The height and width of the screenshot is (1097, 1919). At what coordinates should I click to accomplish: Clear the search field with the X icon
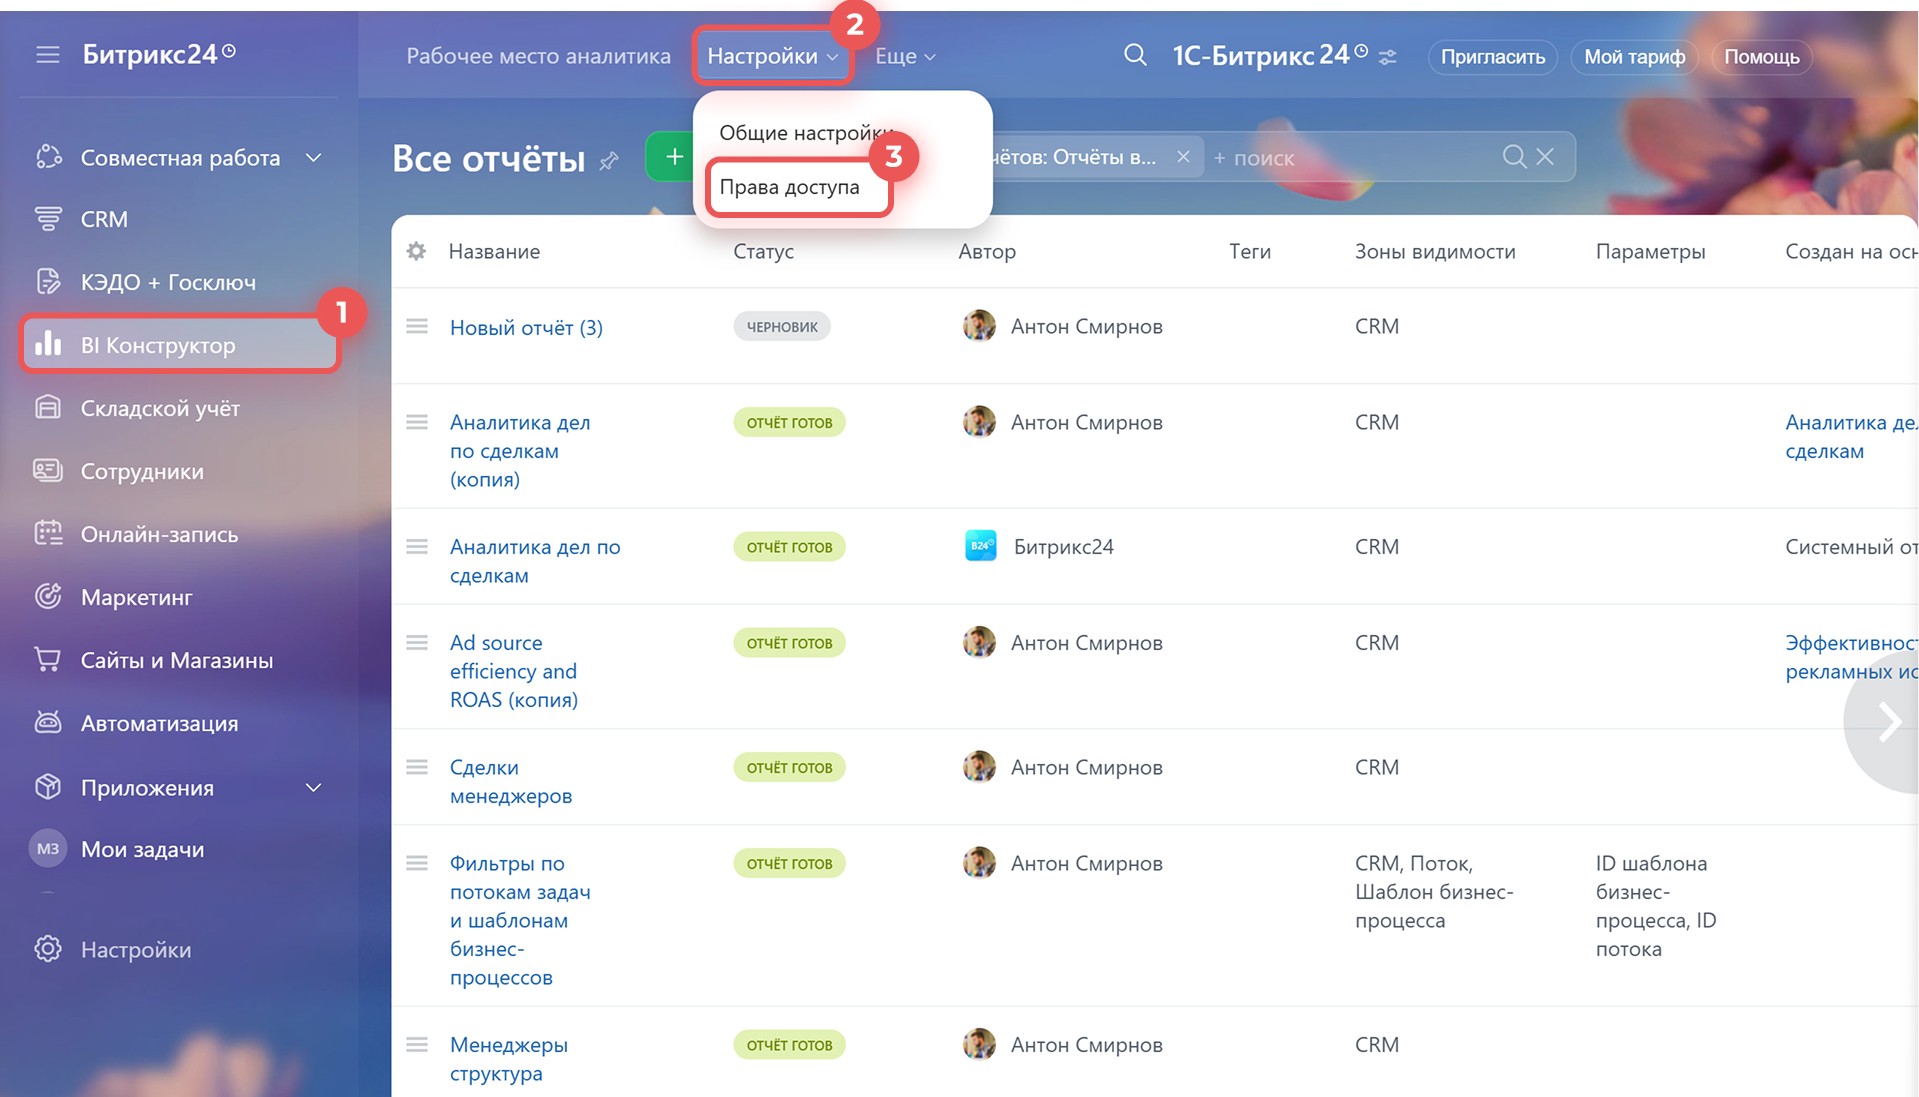click(x=1545, y=157)
